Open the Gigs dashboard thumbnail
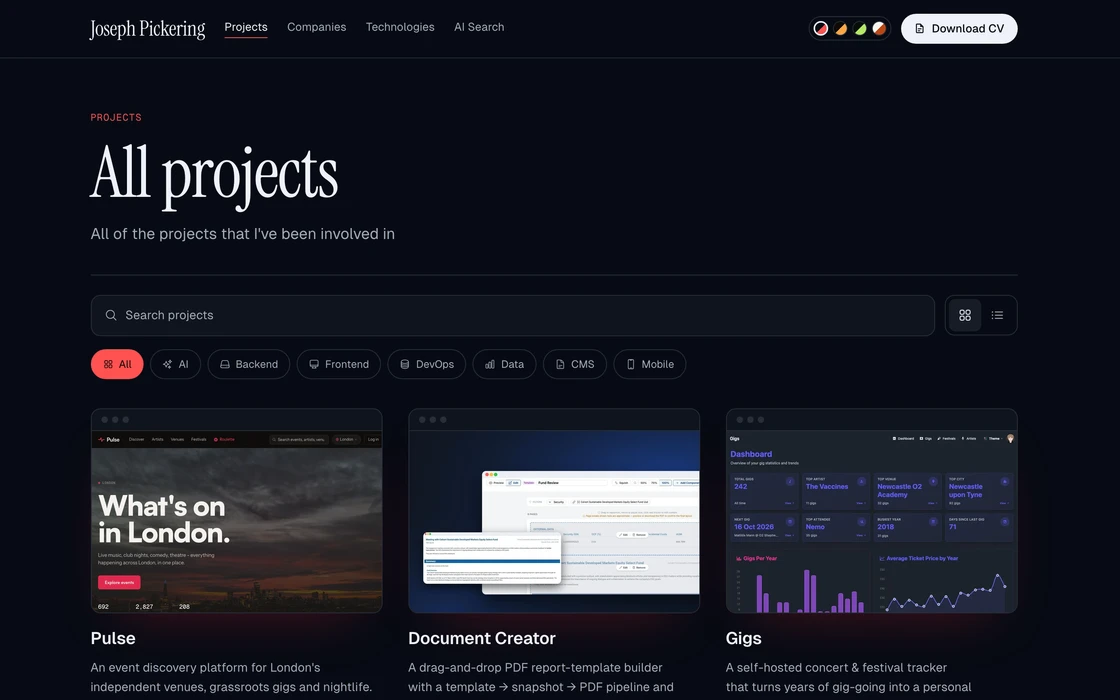Viewport: 1120px width, 700px height. 871,511
